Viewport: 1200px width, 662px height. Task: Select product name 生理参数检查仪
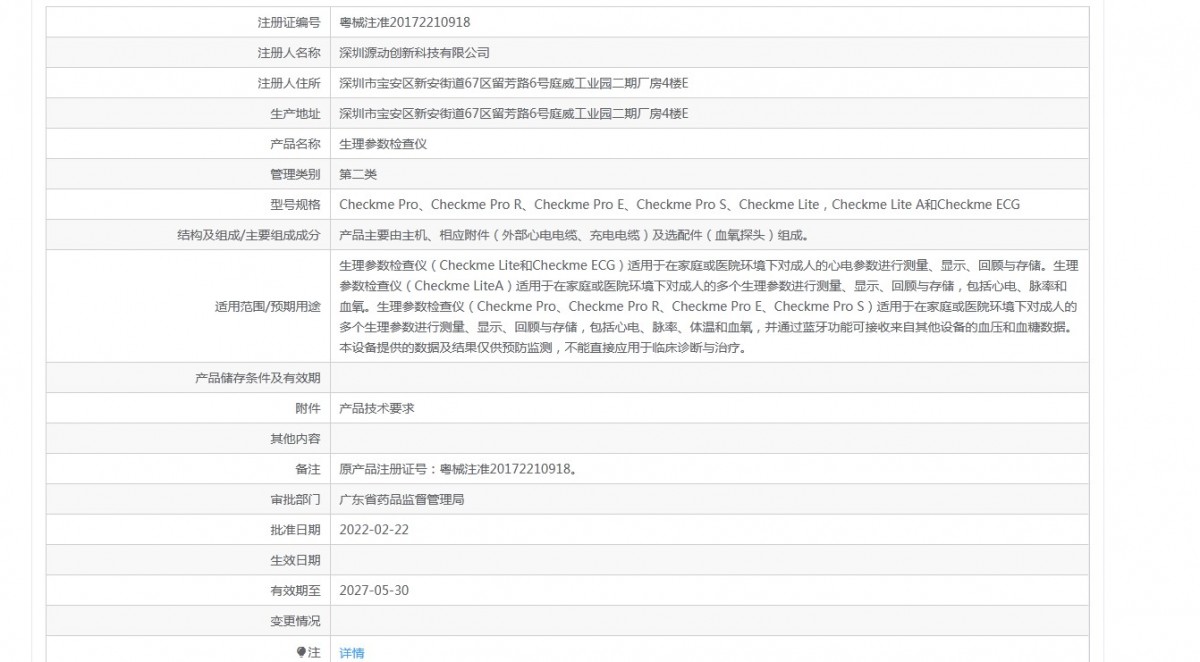383,144
